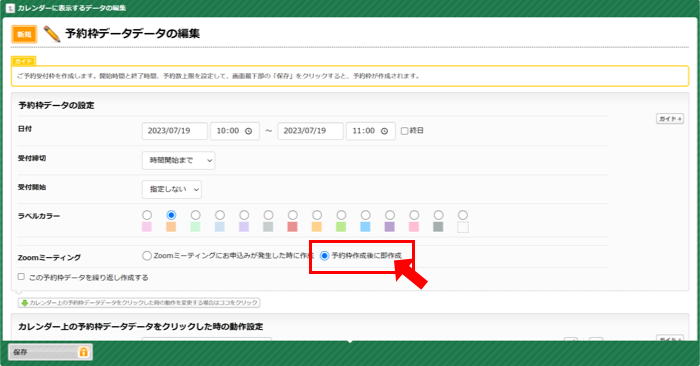Click the orange 新規 badge

click(x=24, y=34)
